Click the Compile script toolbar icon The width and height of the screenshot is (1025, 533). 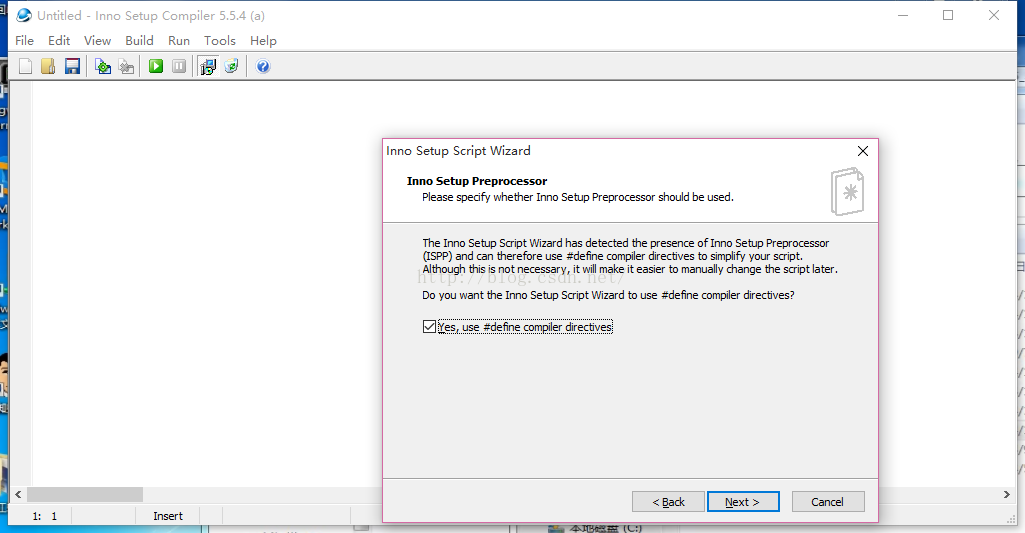pyautogui.click(x=103, y=66)
